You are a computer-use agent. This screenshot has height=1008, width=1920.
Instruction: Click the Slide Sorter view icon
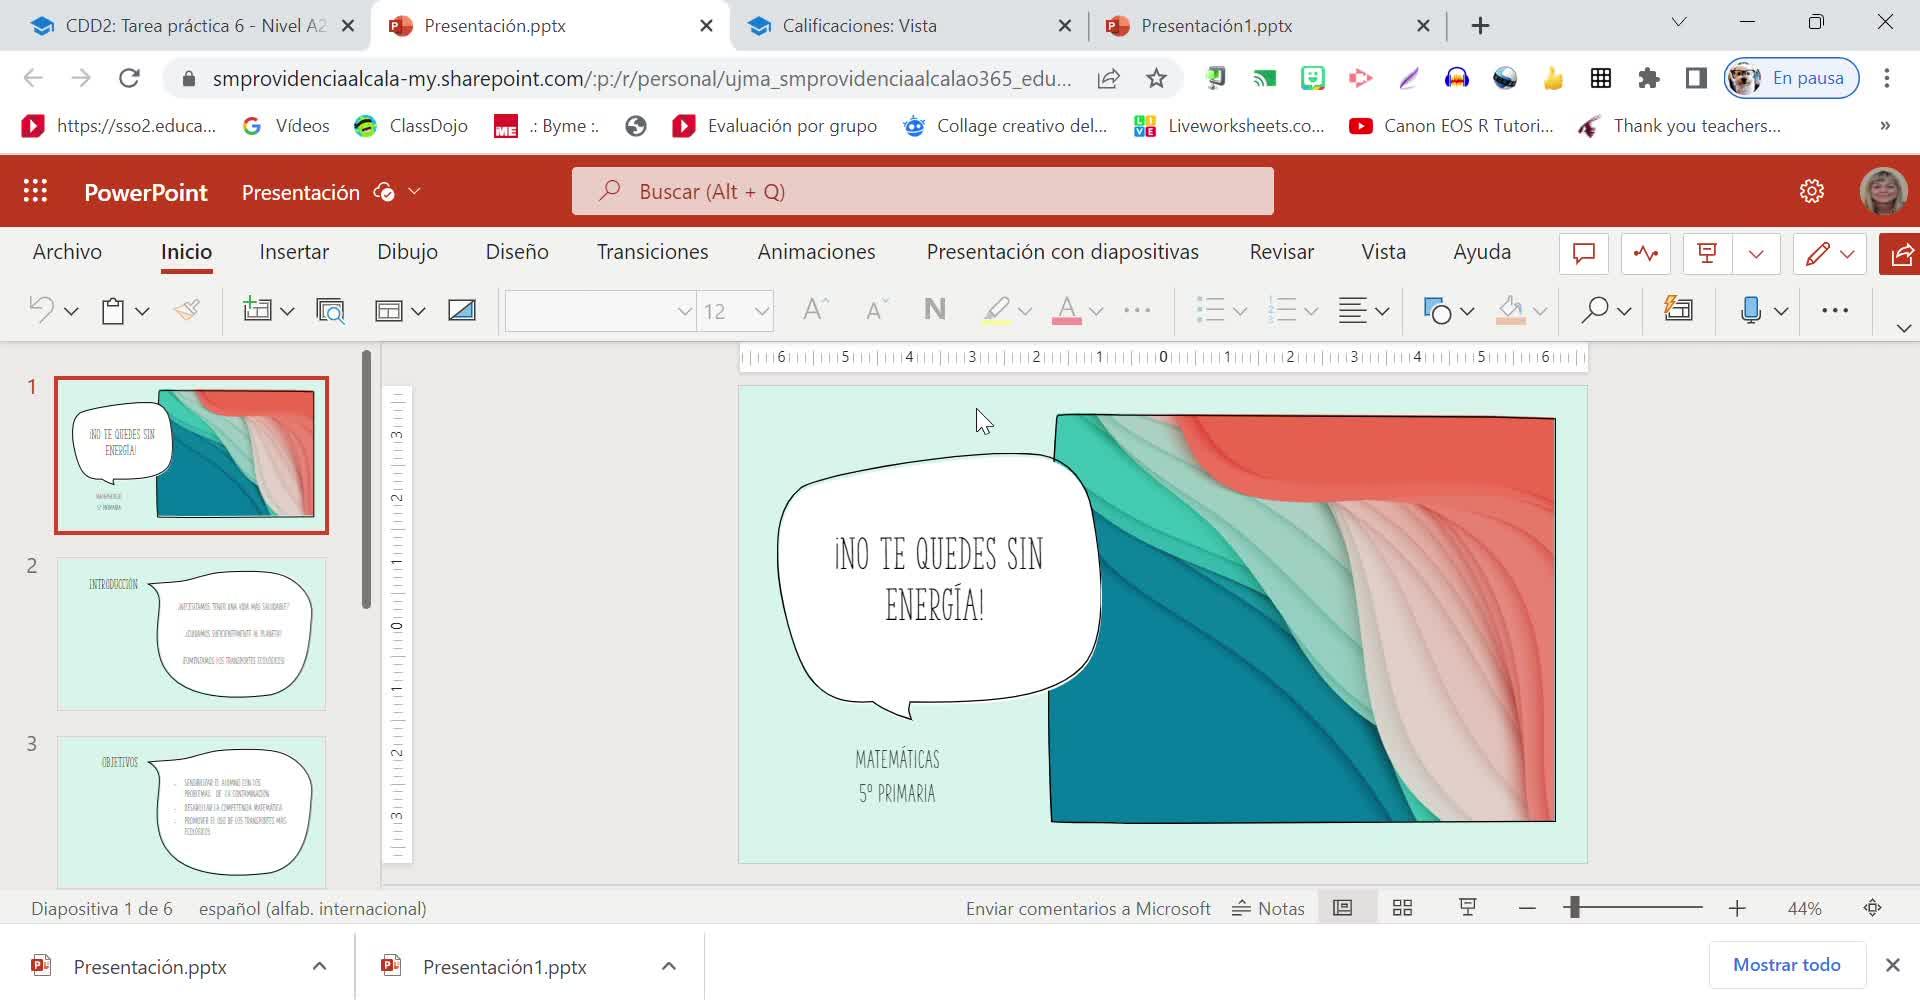pos(1402,908)
